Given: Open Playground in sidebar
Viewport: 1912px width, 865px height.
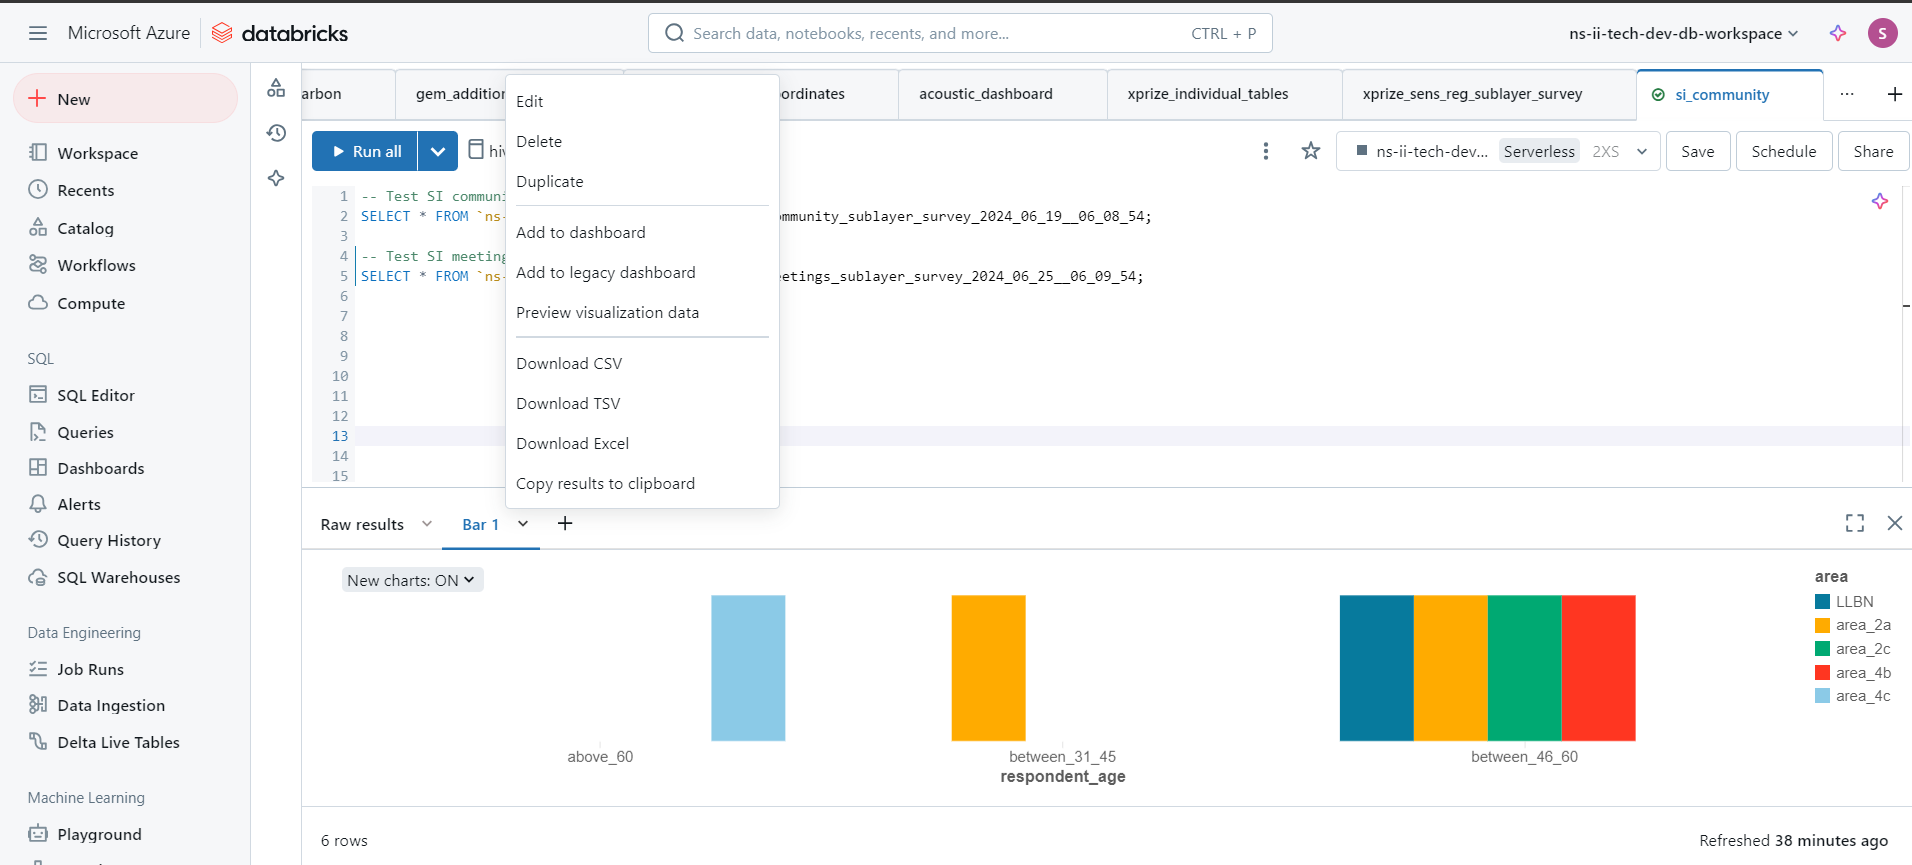Looking at the screenshot, I should (100, 834).
